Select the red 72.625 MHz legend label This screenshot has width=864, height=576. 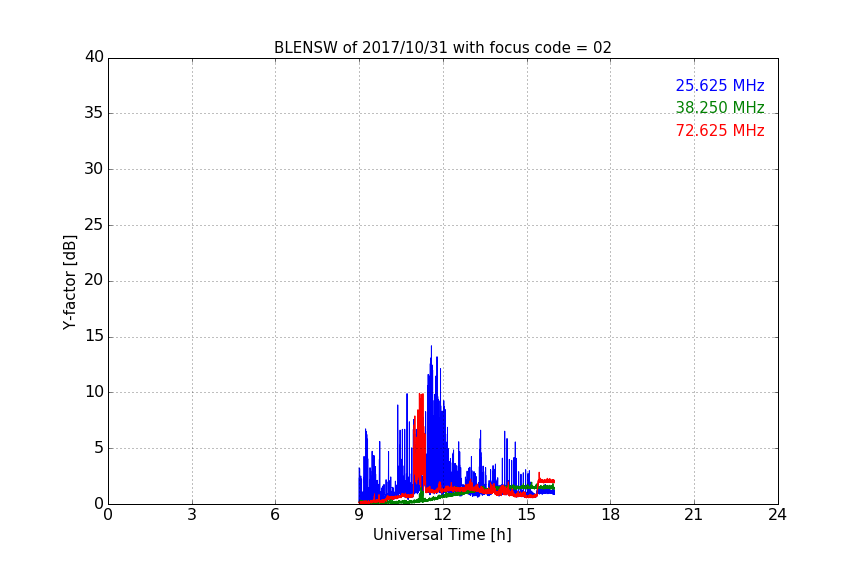click(x=720, y=131)
